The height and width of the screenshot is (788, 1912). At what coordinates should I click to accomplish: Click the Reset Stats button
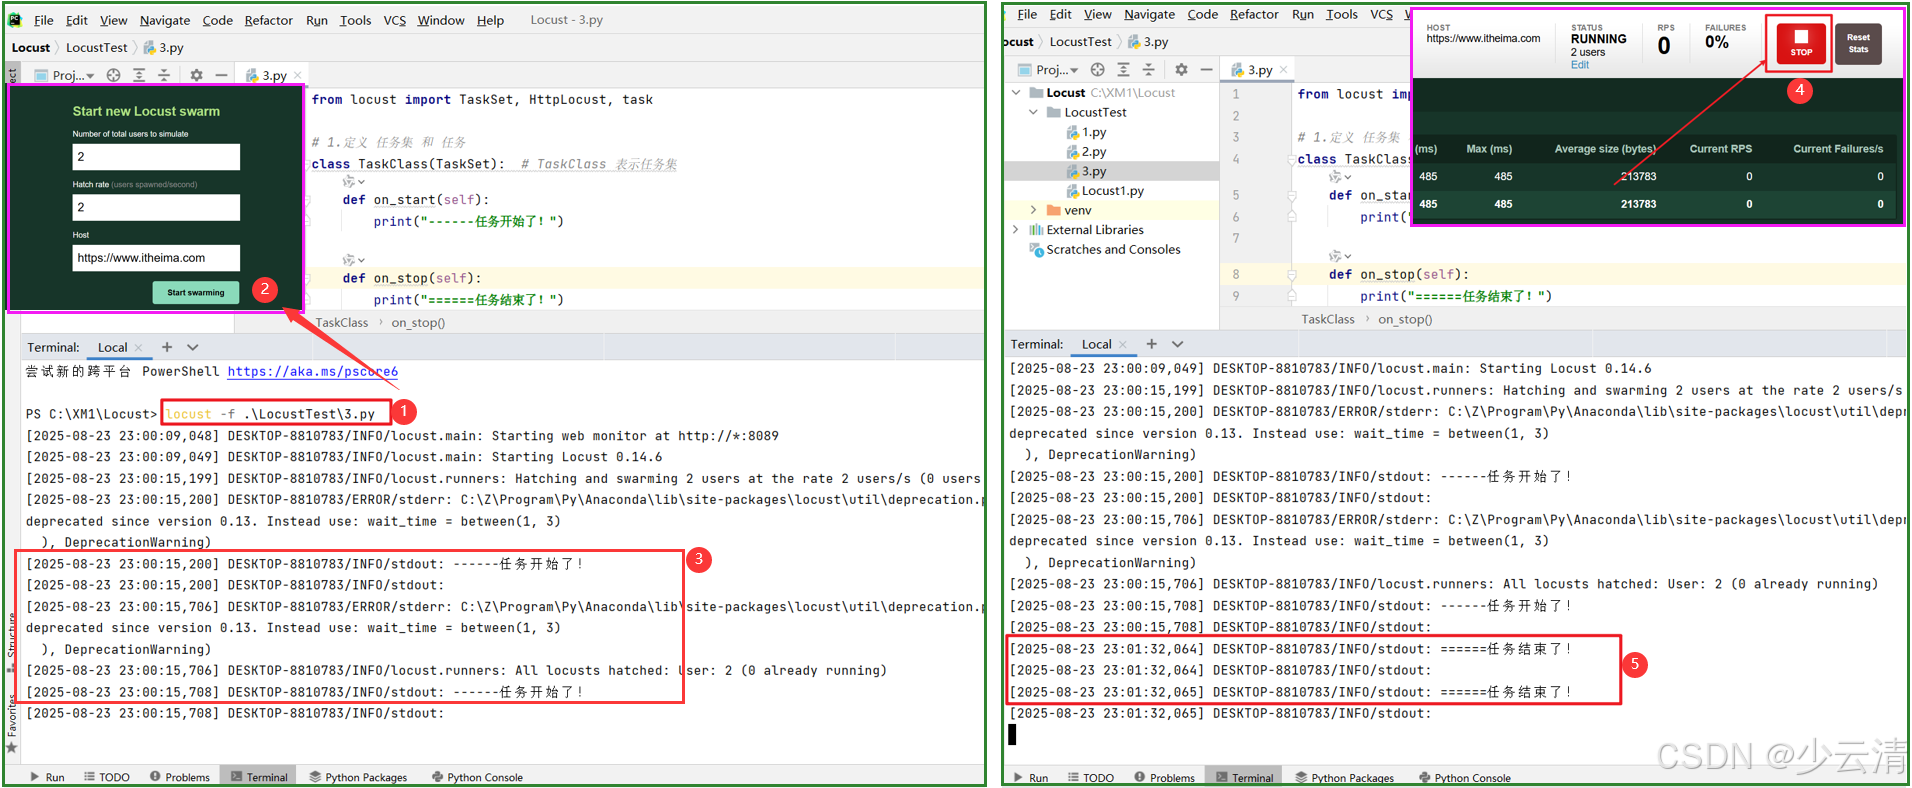(1857, 44)
